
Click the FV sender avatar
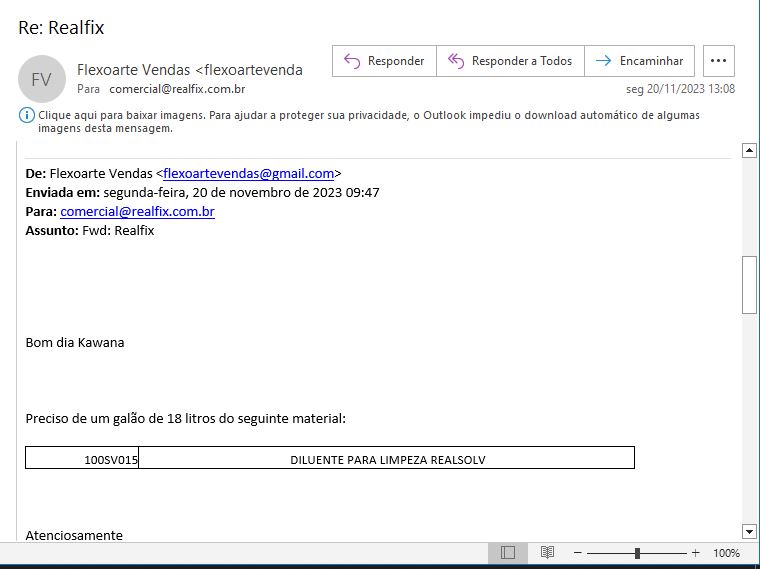41,79
